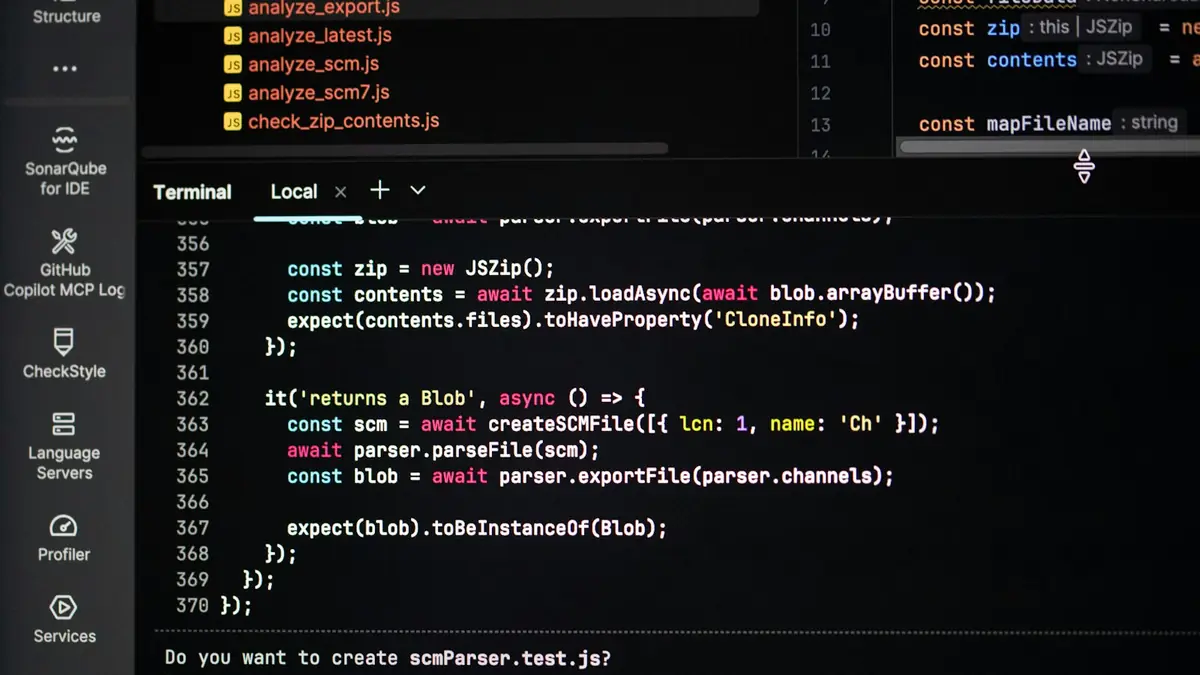The width and height of the screenshot is (1200, 675).
Task: Close the Local terminal tab
Action: tap(340, 192)
